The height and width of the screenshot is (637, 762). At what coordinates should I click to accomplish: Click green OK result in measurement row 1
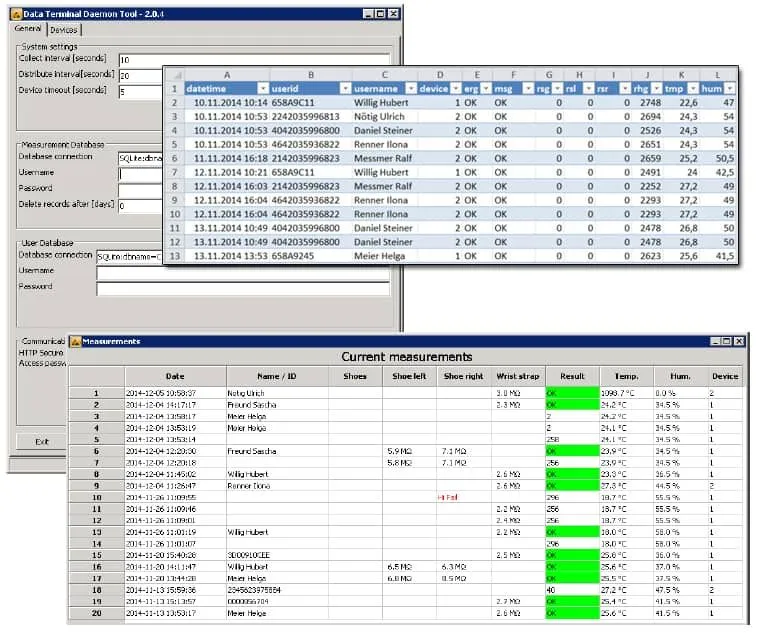[572, 393]
